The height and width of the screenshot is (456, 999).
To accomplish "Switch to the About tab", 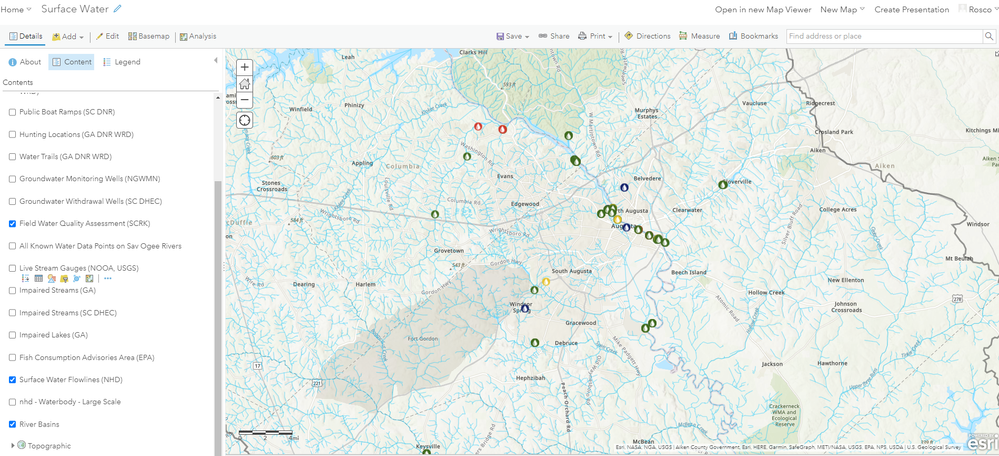I will coord(25,62).
